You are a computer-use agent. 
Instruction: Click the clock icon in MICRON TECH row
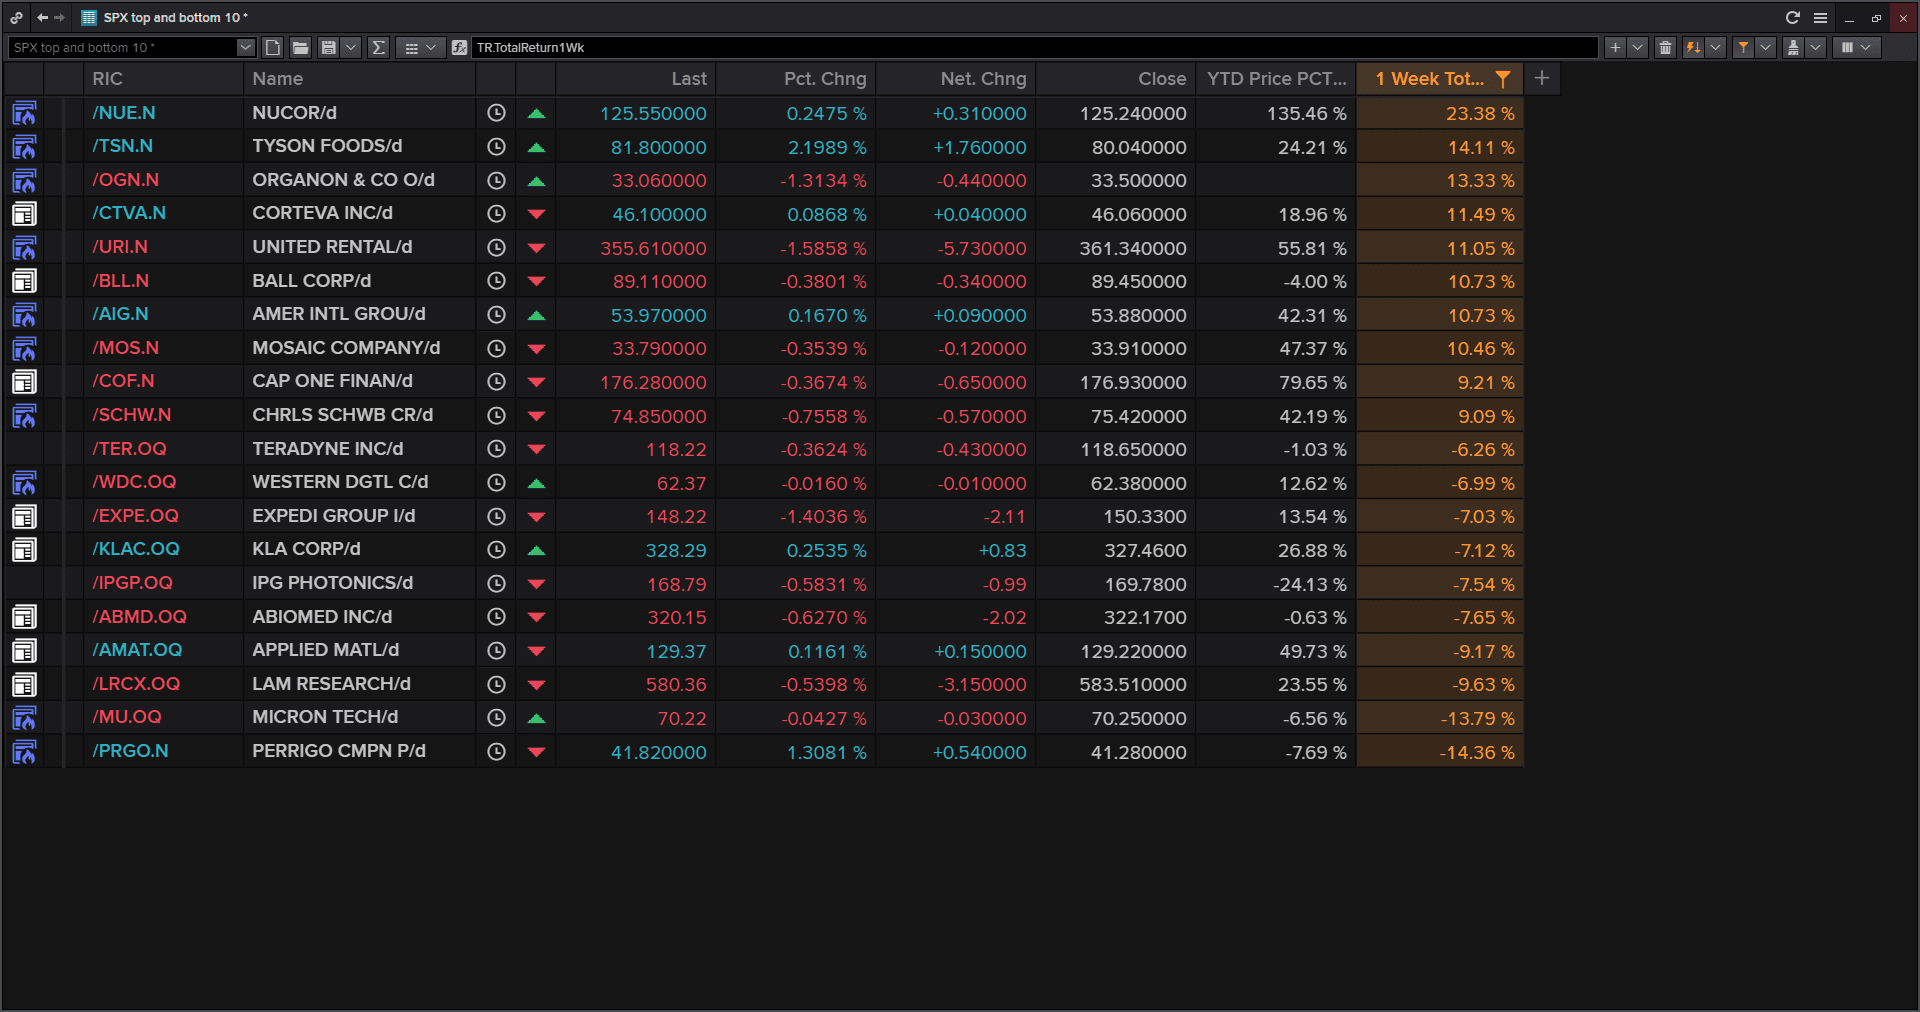[x=496, y=718]
